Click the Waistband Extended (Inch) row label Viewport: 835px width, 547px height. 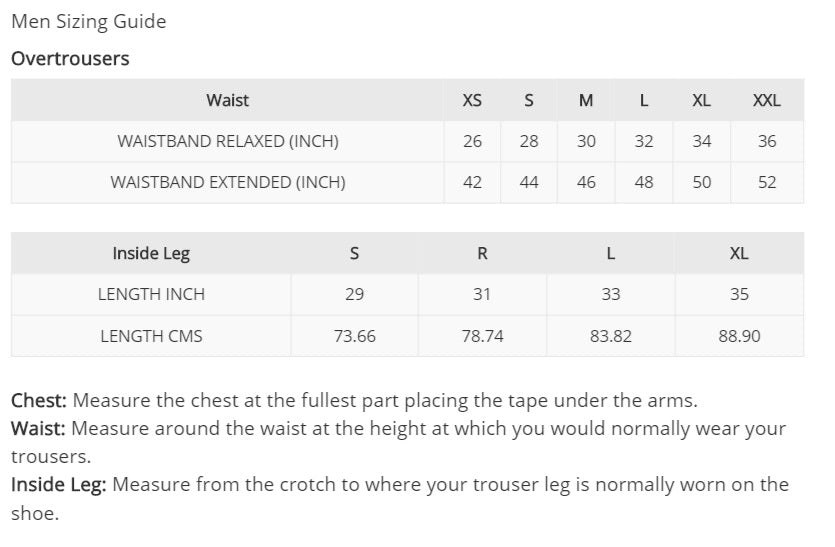(x=227, y=182)
